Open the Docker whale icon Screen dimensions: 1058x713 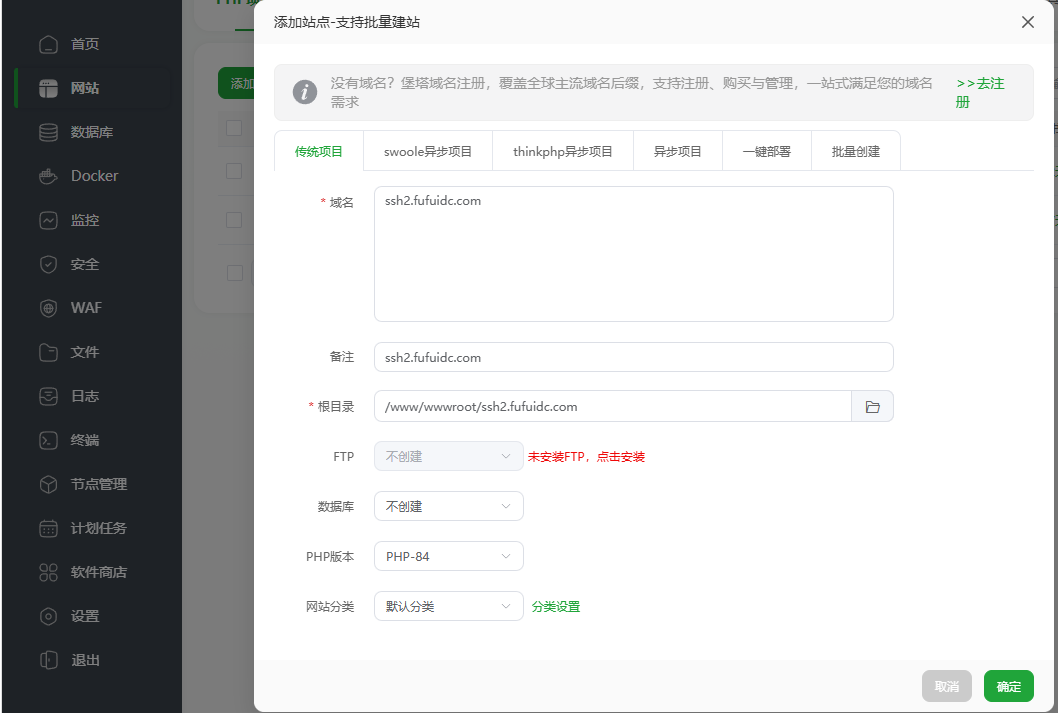[x=49, y=176]
